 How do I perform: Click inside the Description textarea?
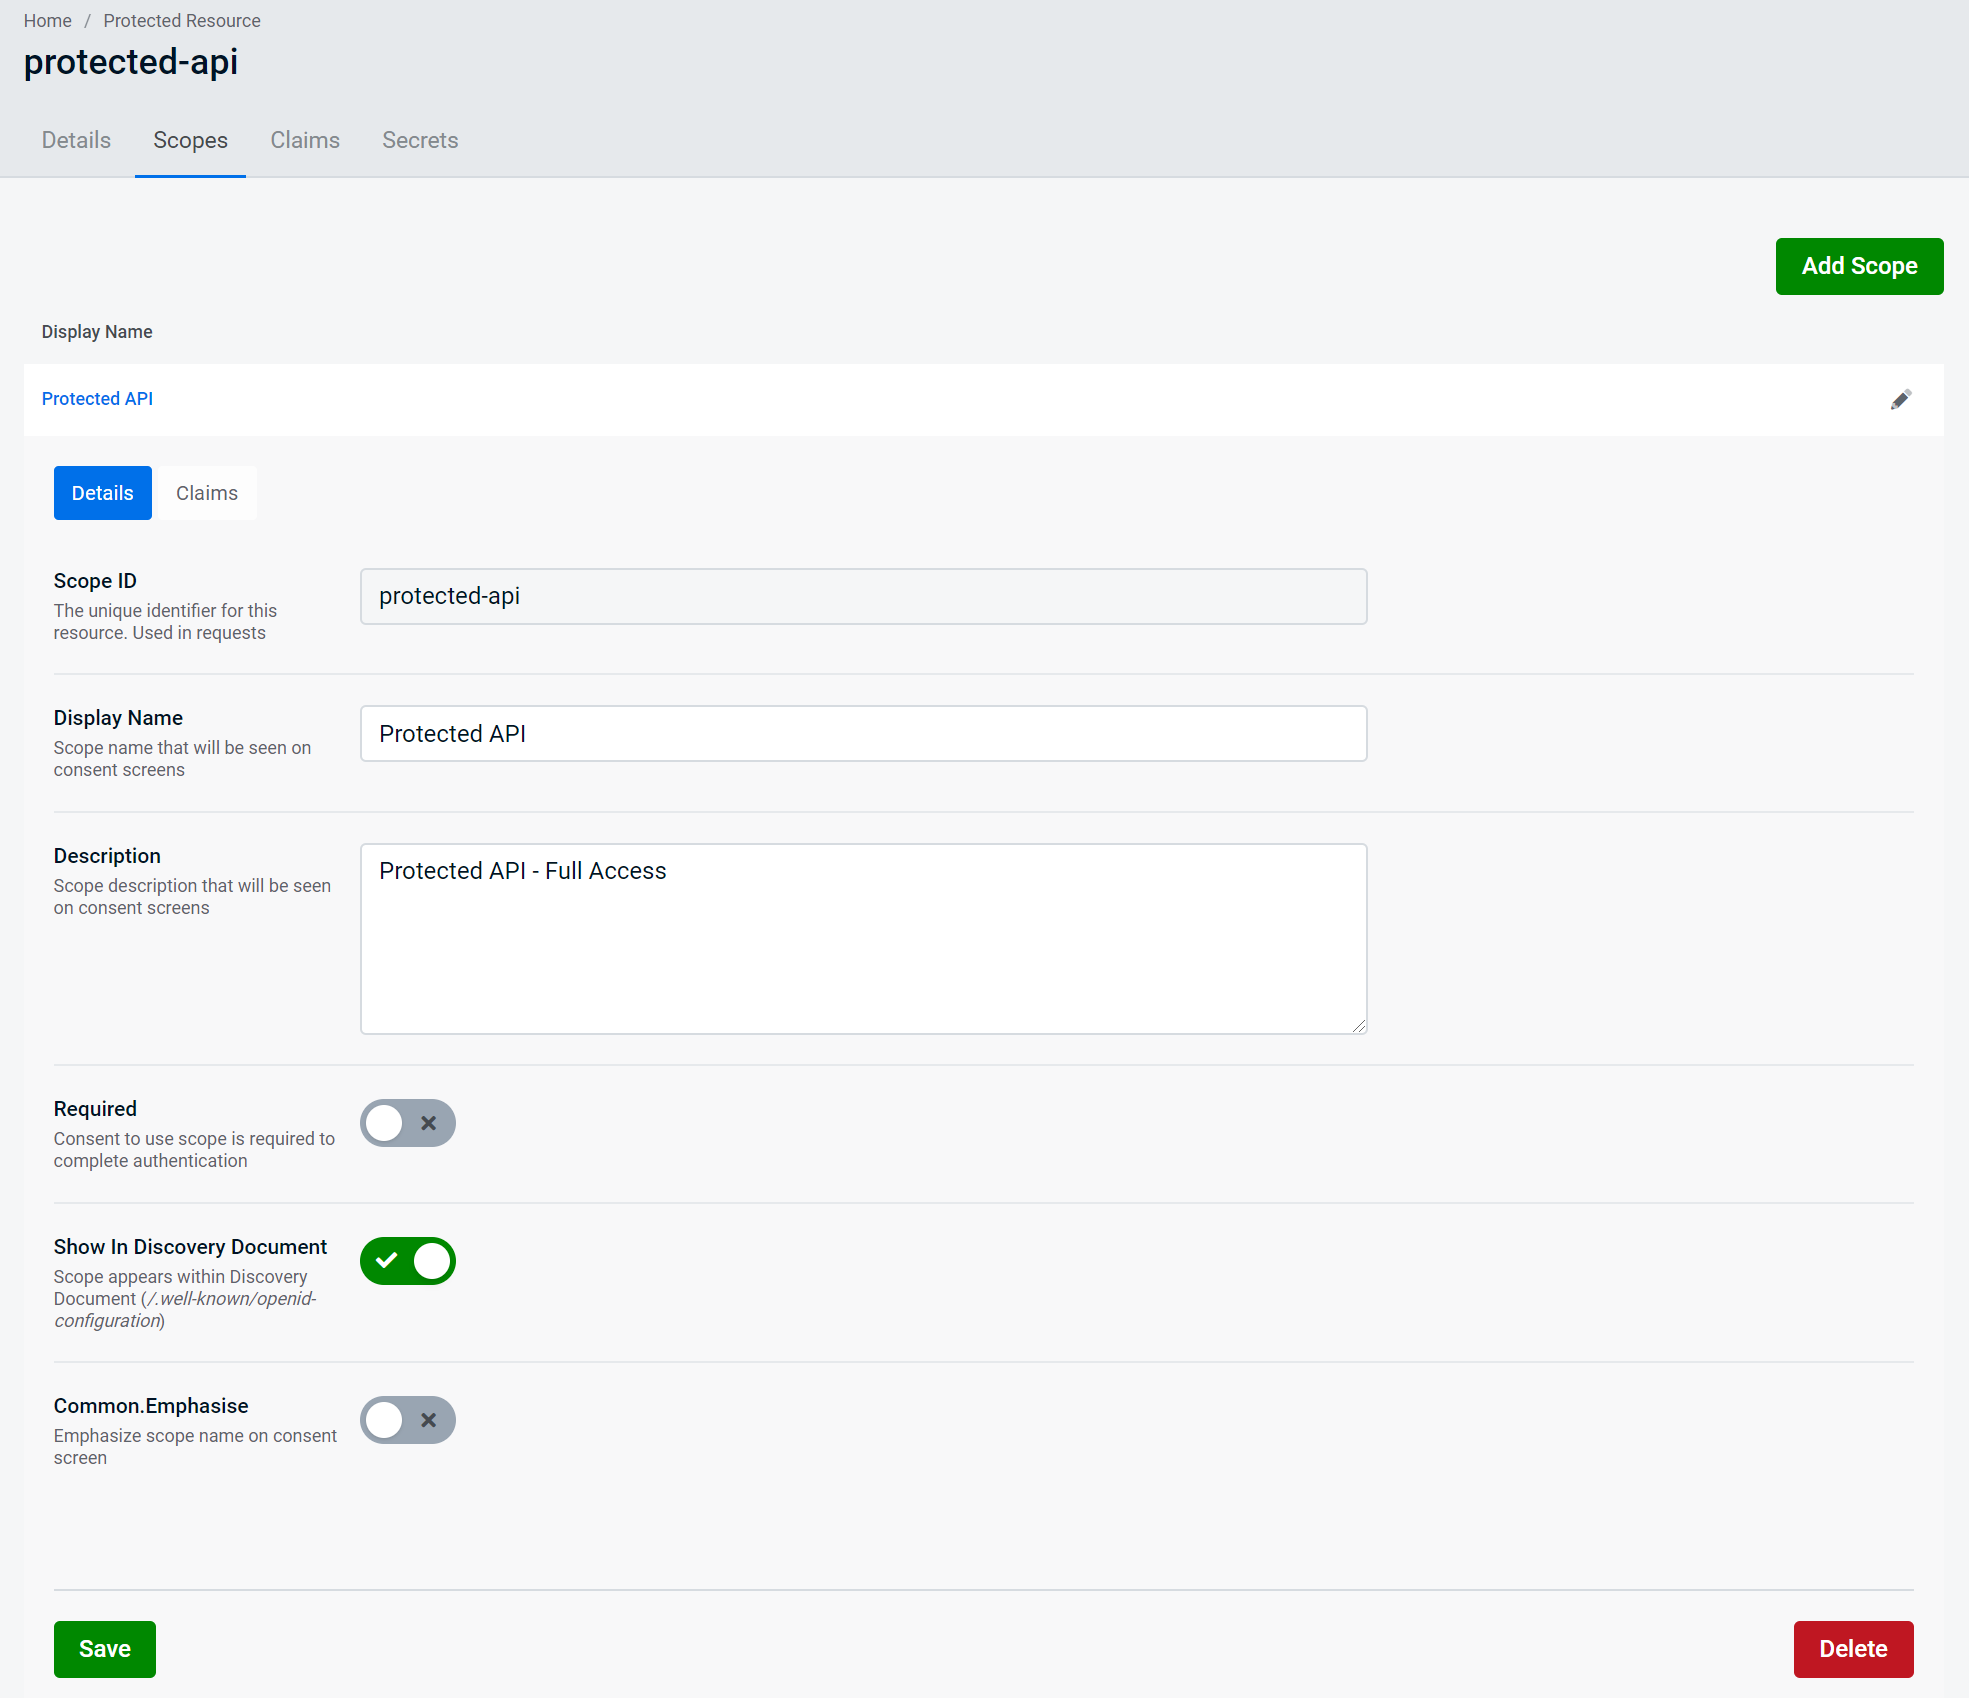tap(863, 939)
